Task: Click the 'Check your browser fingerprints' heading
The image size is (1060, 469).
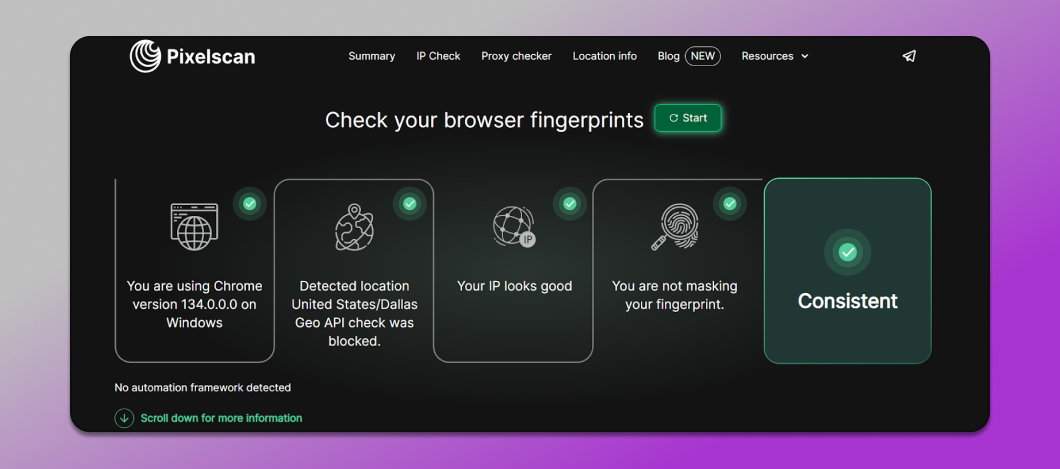Action: click(484, 120)
